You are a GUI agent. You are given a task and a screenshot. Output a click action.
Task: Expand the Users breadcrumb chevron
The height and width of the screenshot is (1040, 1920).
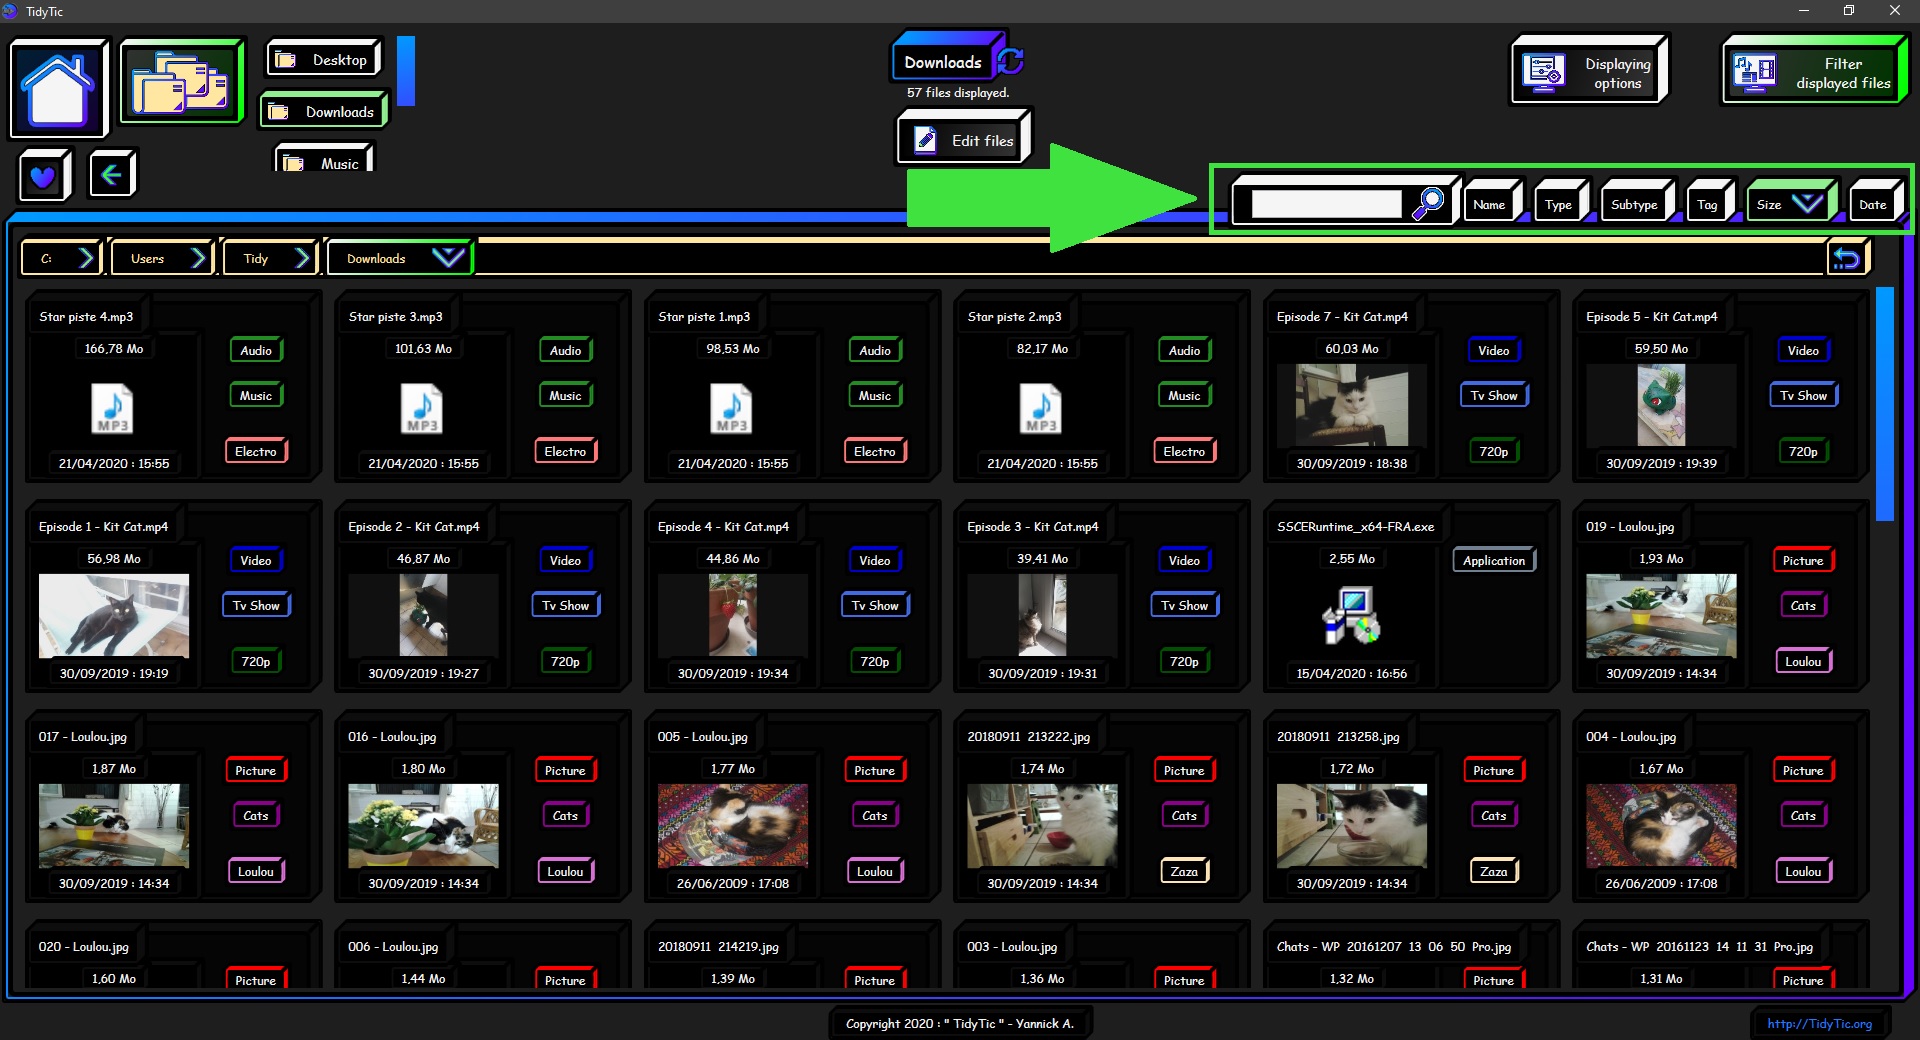(x=198, y=258)
